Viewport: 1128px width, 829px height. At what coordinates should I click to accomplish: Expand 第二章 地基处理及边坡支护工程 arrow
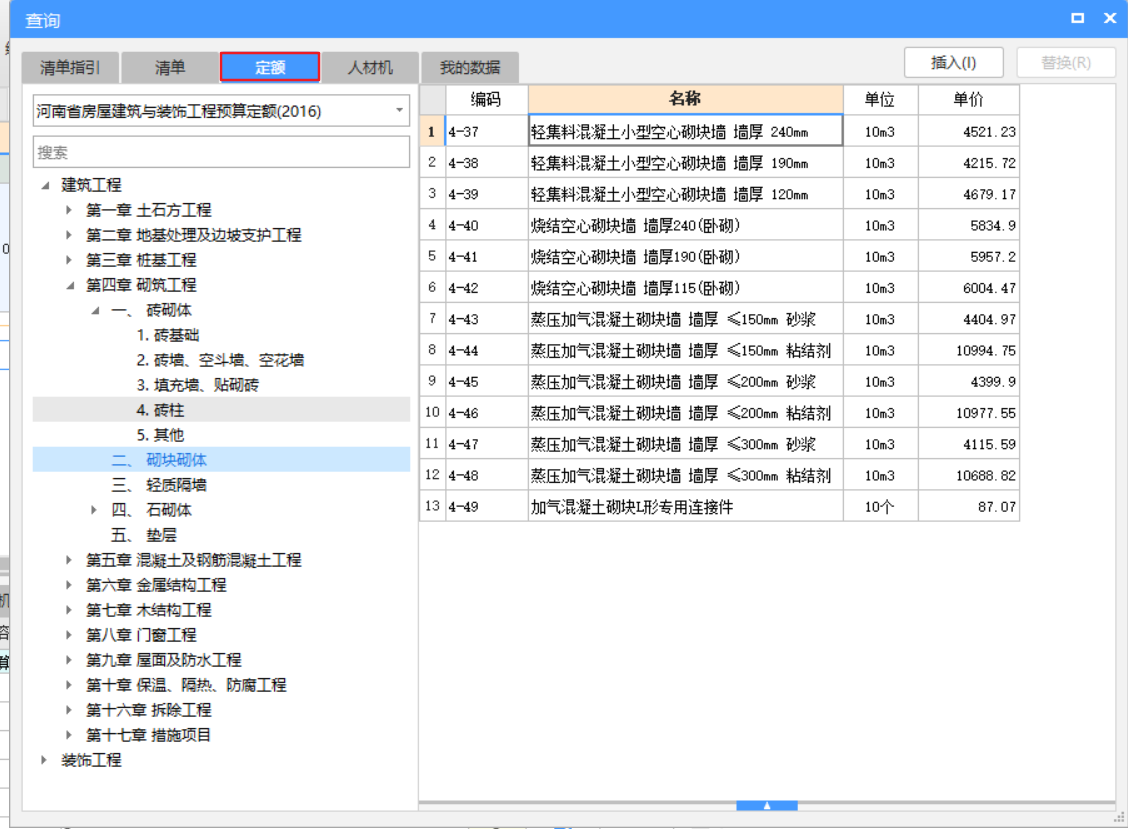pyautogui.click(x=69, y=235)
